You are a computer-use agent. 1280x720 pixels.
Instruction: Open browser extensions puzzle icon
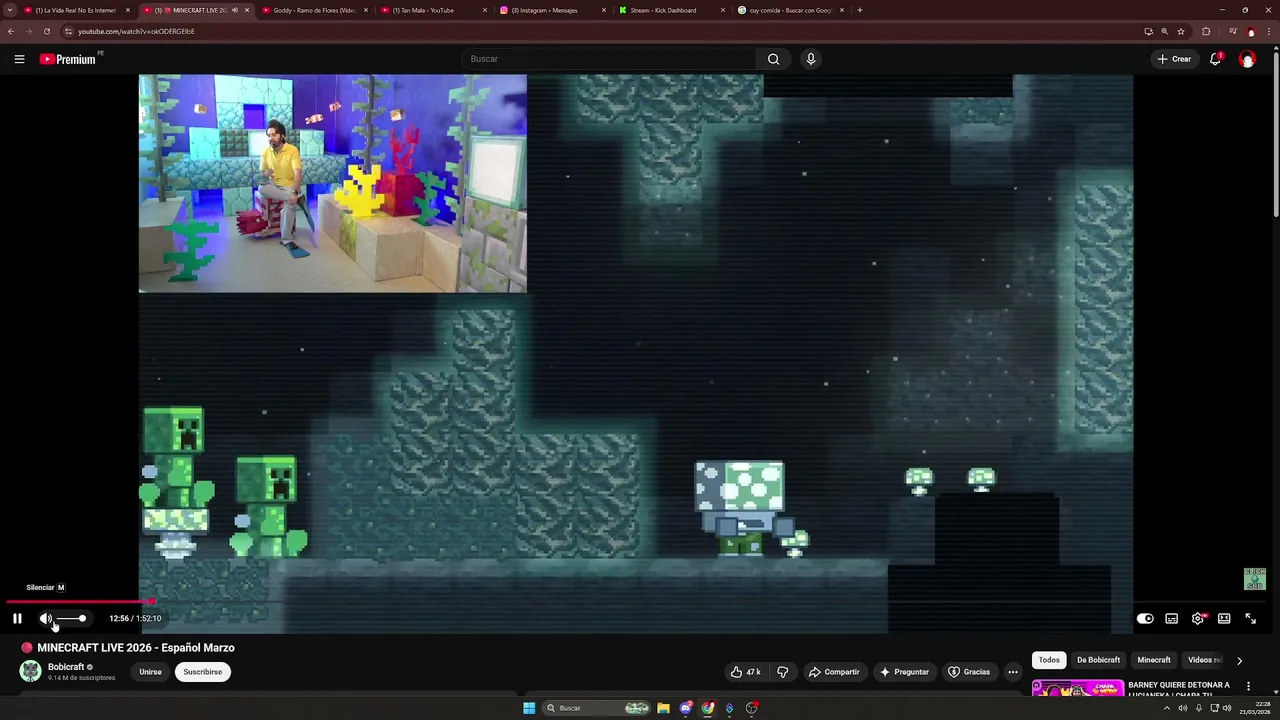[1206, 31]
